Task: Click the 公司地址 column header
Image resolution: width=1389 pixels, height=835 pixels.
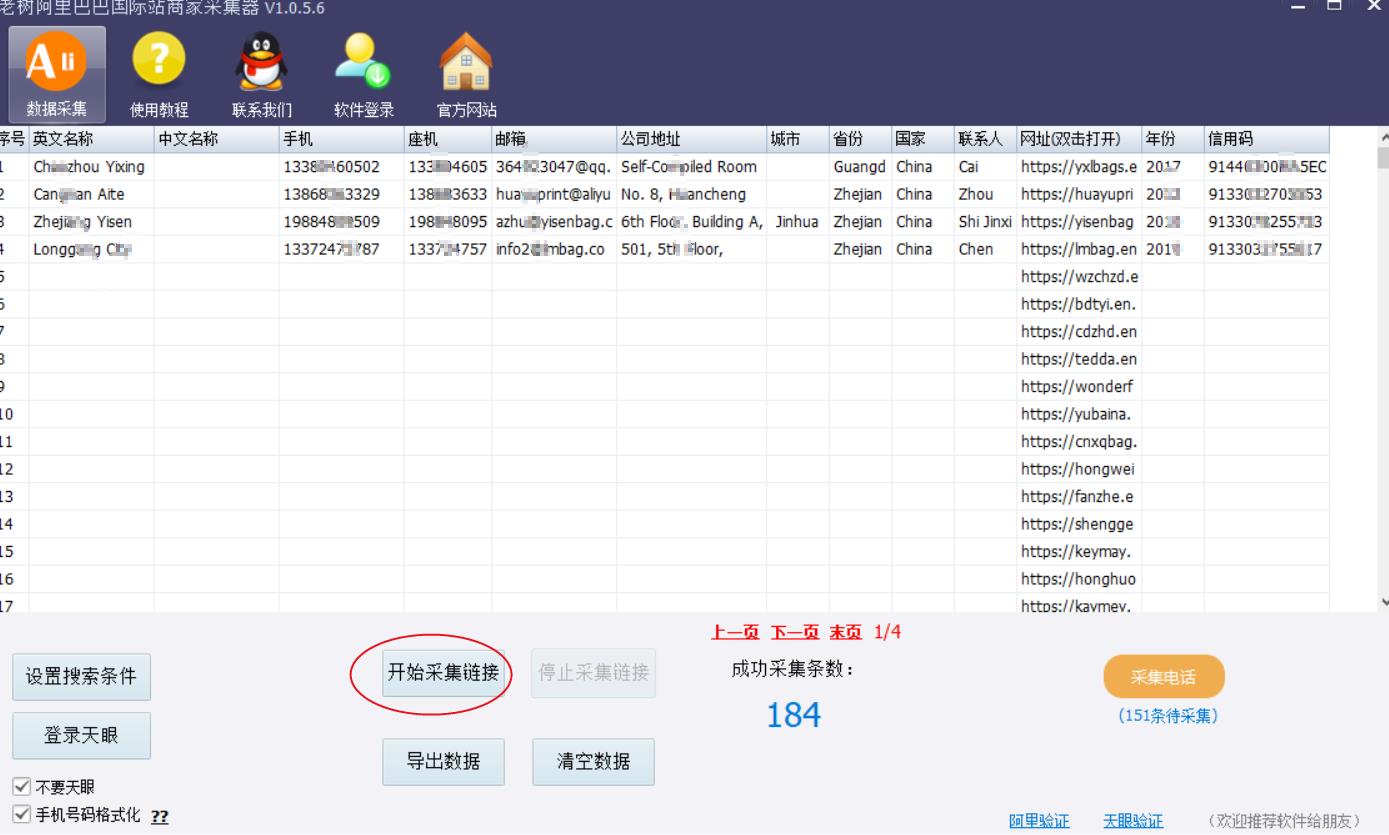Action: click(692, 140)
